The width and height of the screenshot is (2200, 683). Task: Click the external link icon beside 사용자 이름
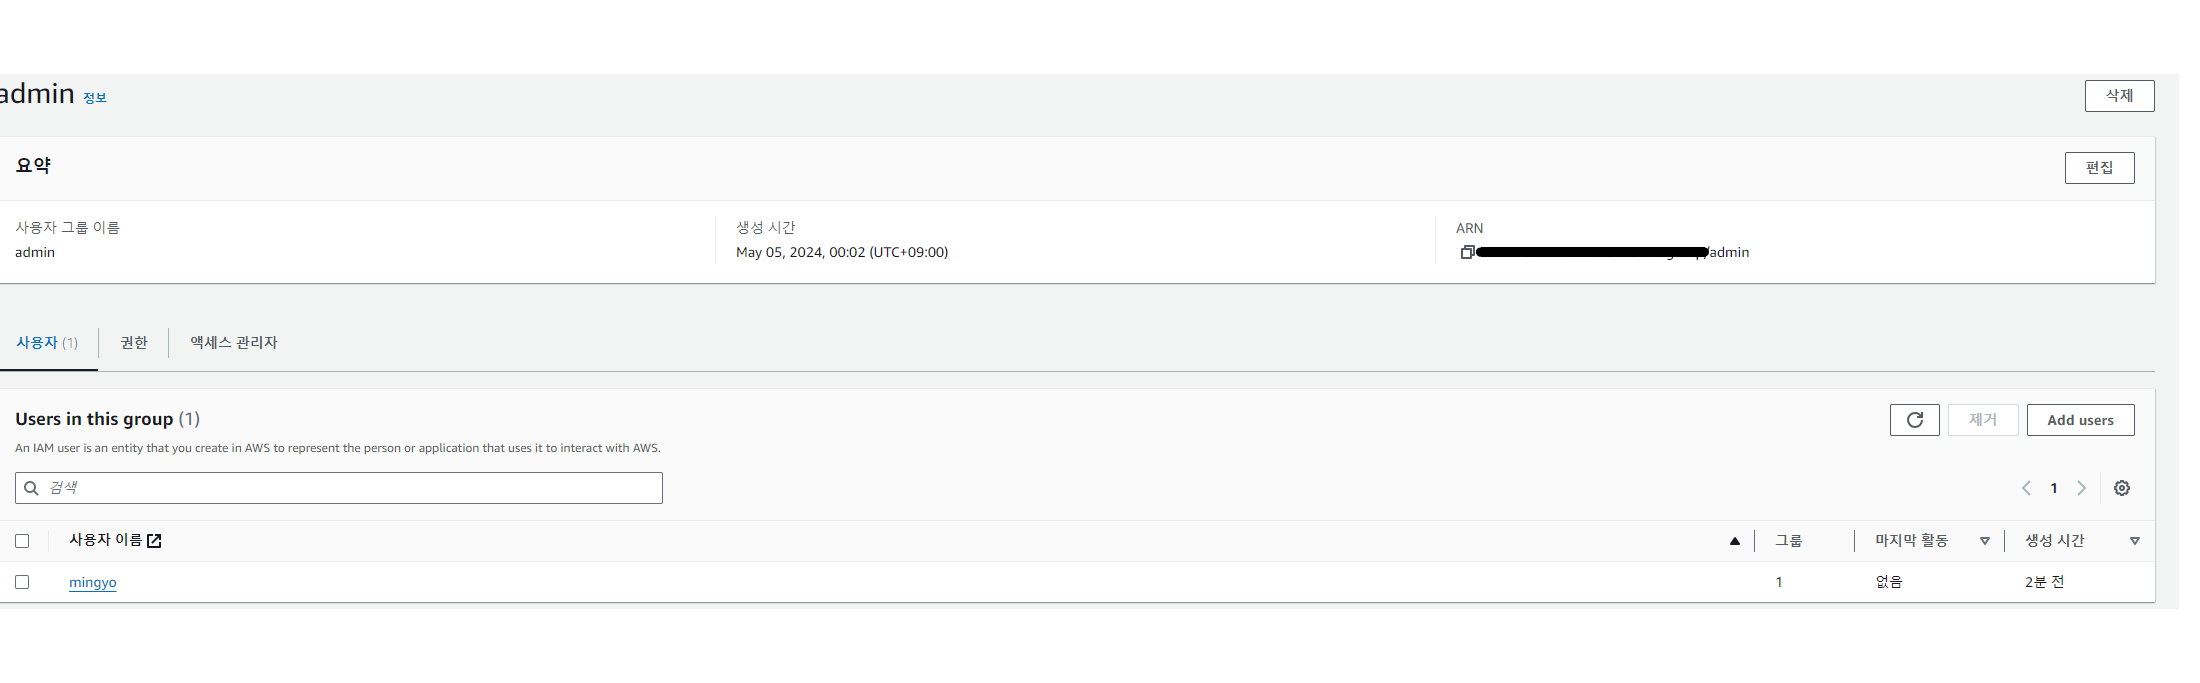[154, 541]
